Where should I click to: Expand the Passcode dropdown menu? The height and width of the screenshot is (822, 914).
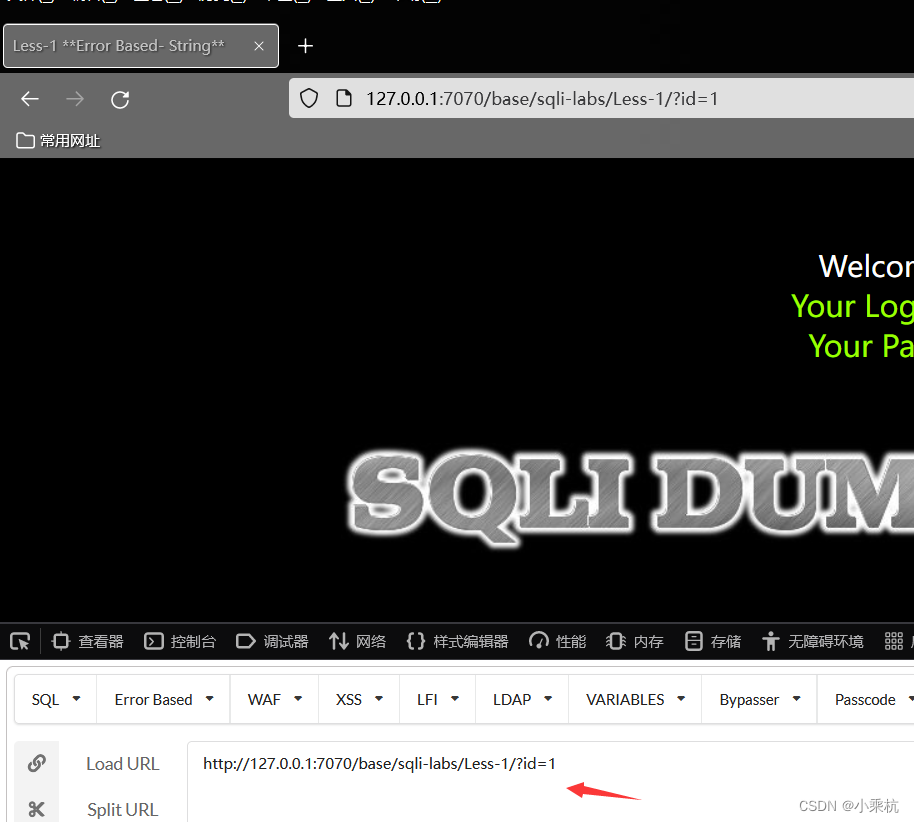point(866,699)
